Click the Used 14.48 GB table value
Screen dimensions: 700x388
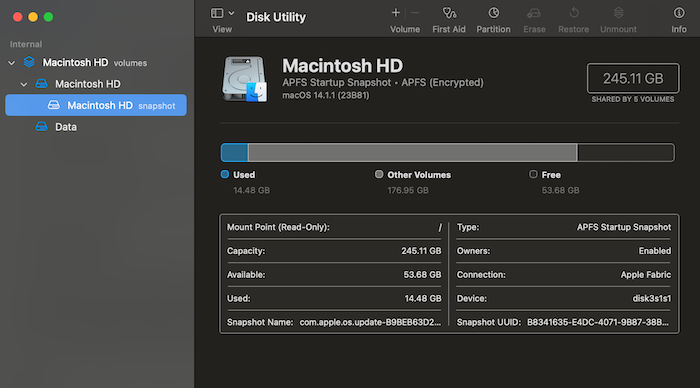pos(423,298)
